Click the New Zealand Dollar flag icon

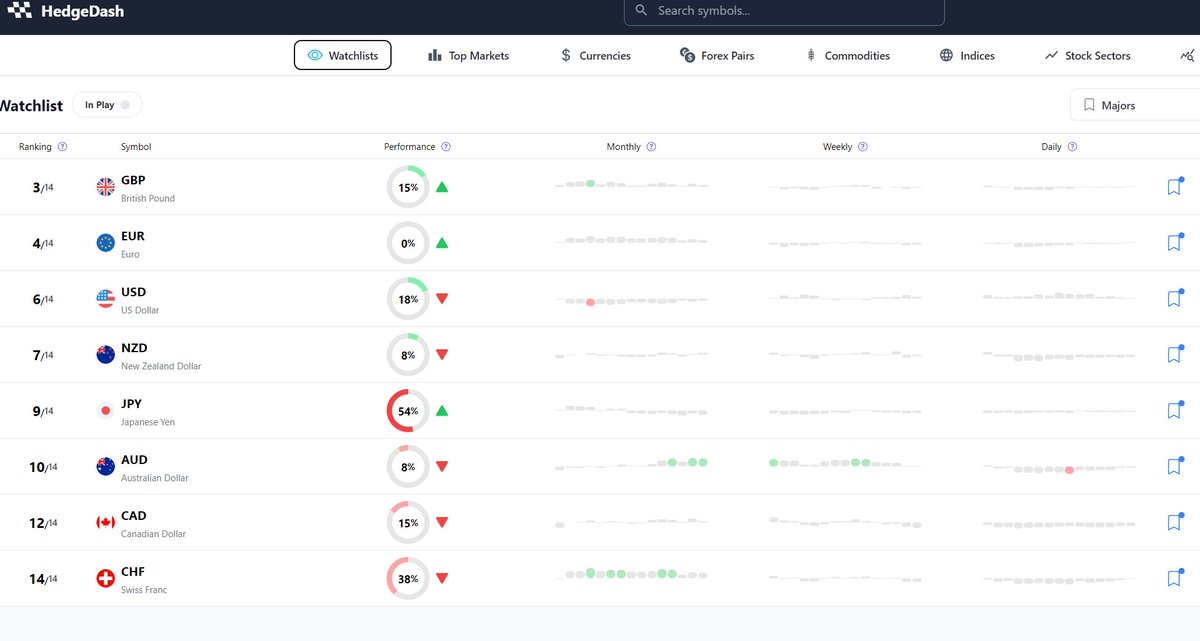coord(105,355)
